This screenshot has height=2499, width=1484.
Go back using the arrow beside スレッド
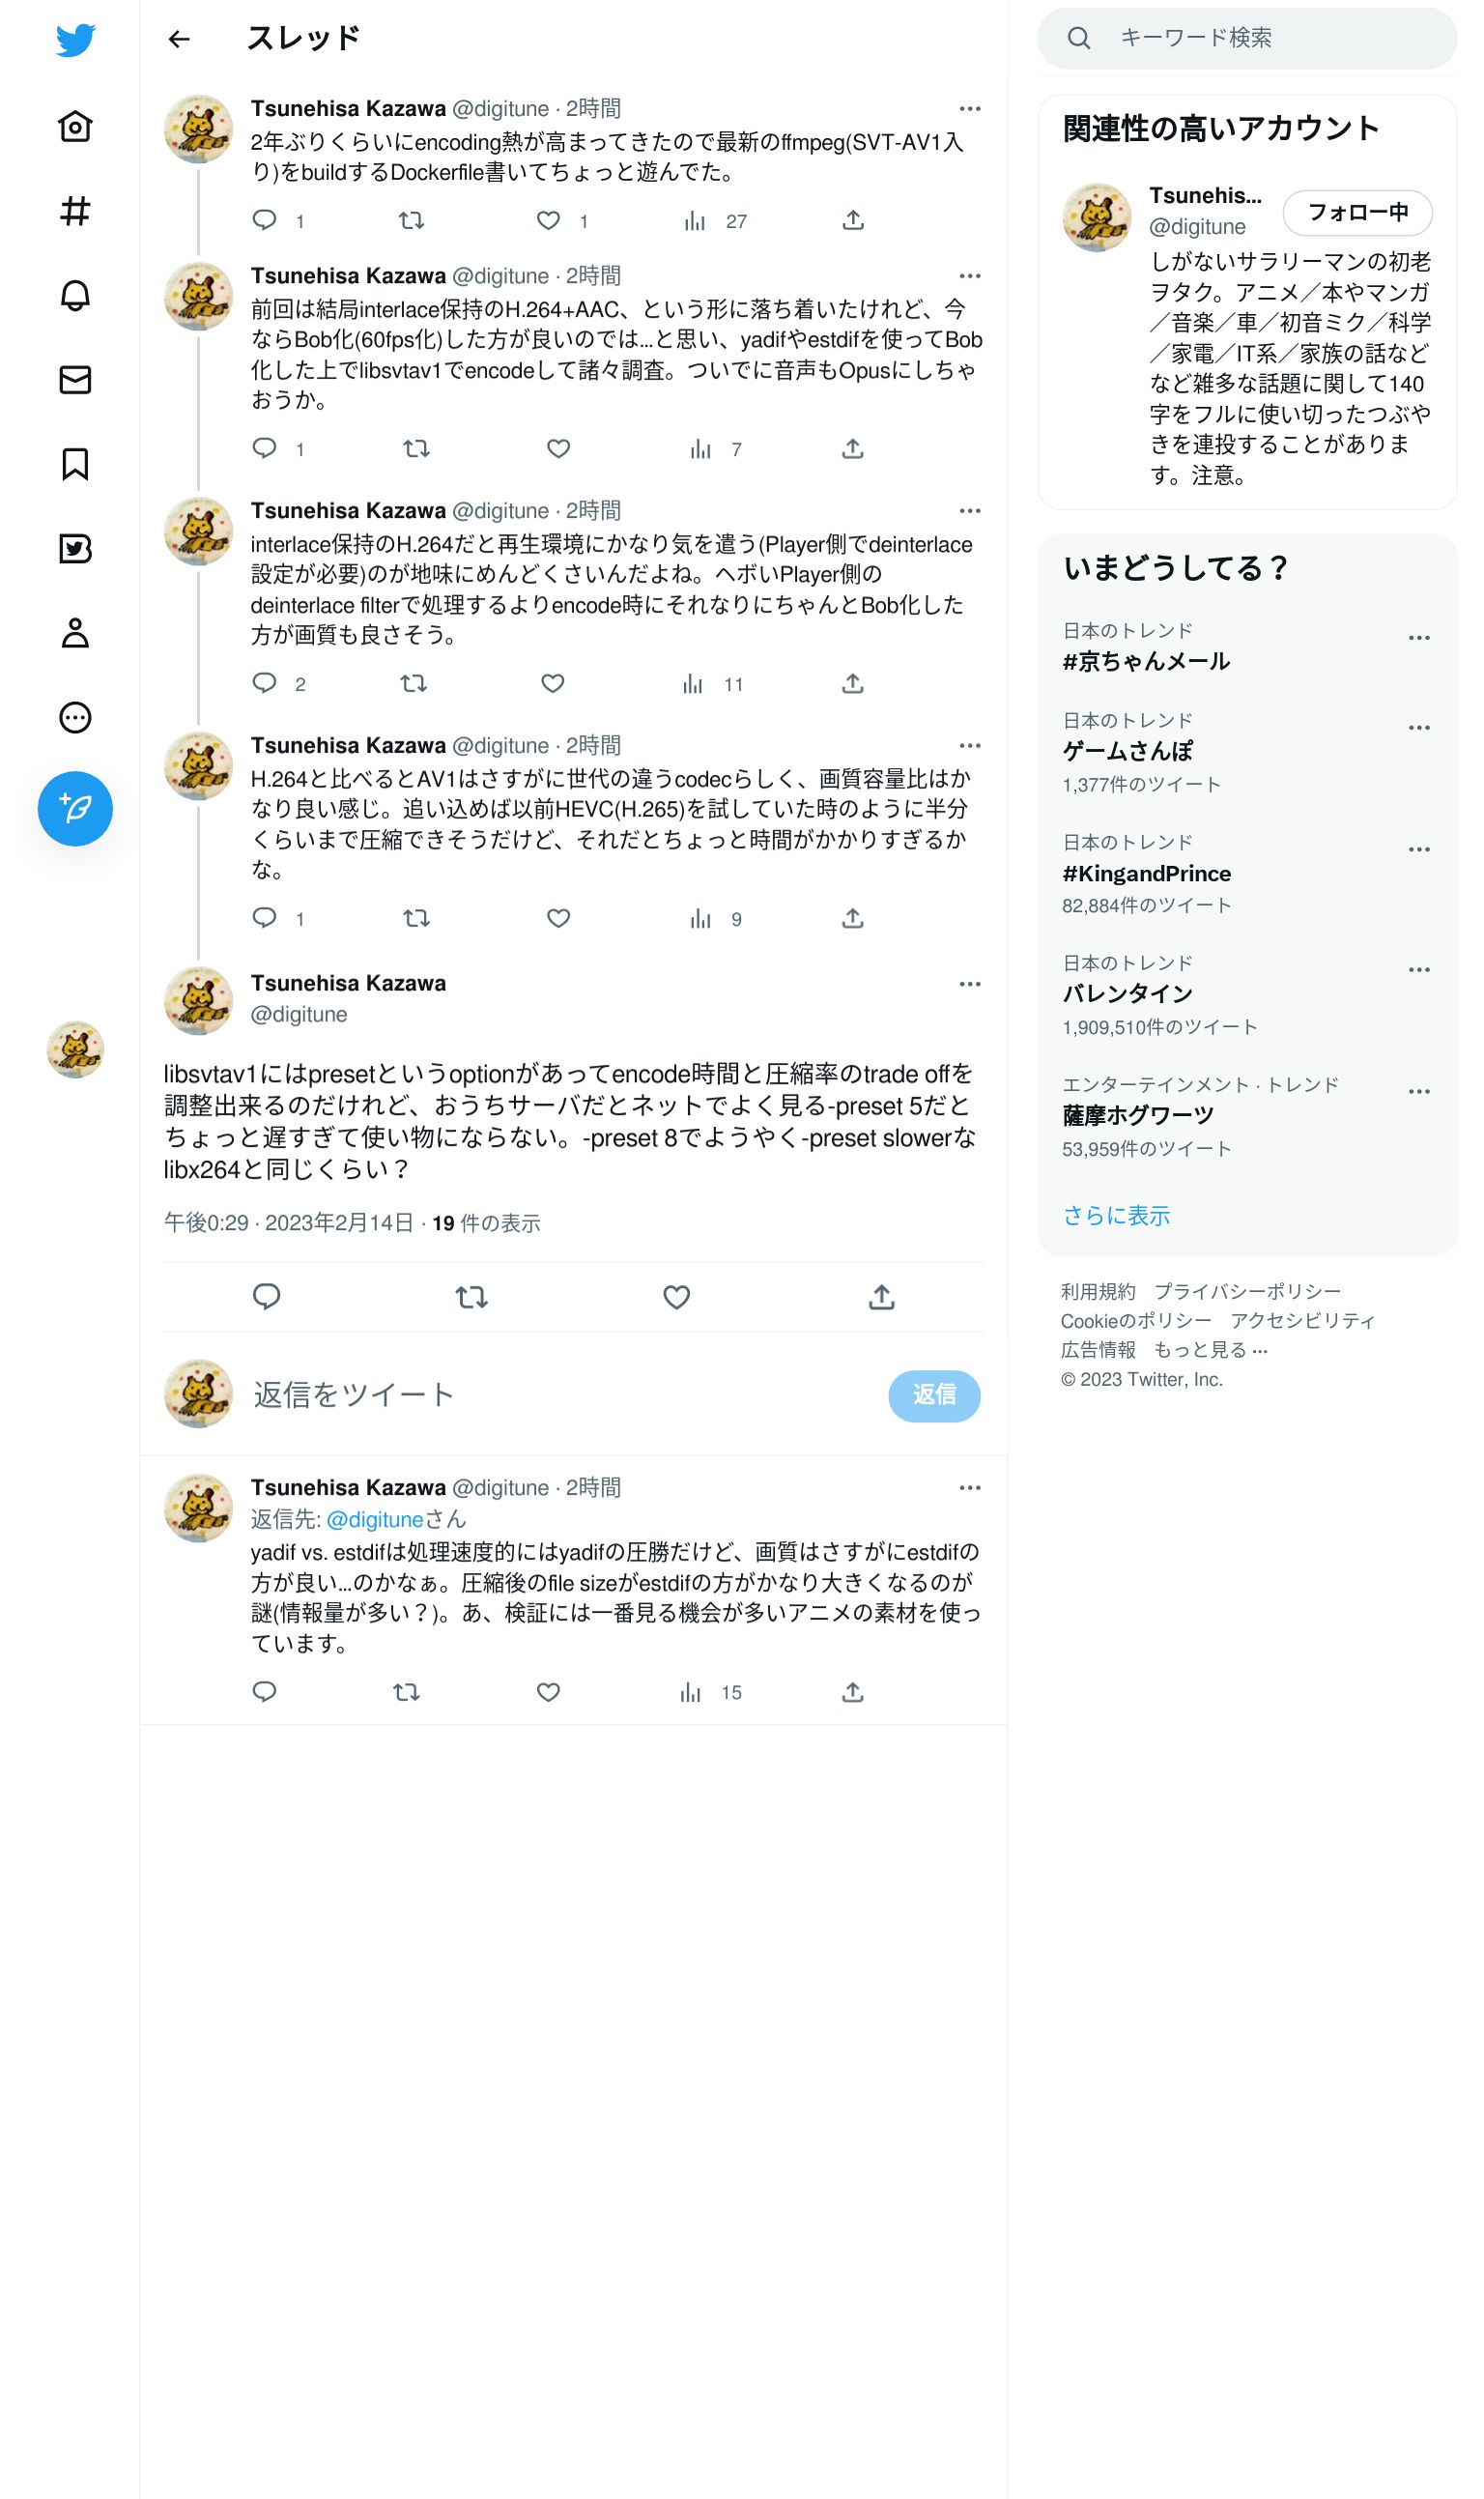click(179, 39)
